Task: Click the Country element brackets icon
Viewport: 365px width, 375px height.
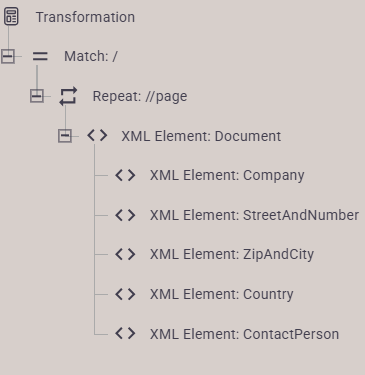Action: tap(125, 294)
